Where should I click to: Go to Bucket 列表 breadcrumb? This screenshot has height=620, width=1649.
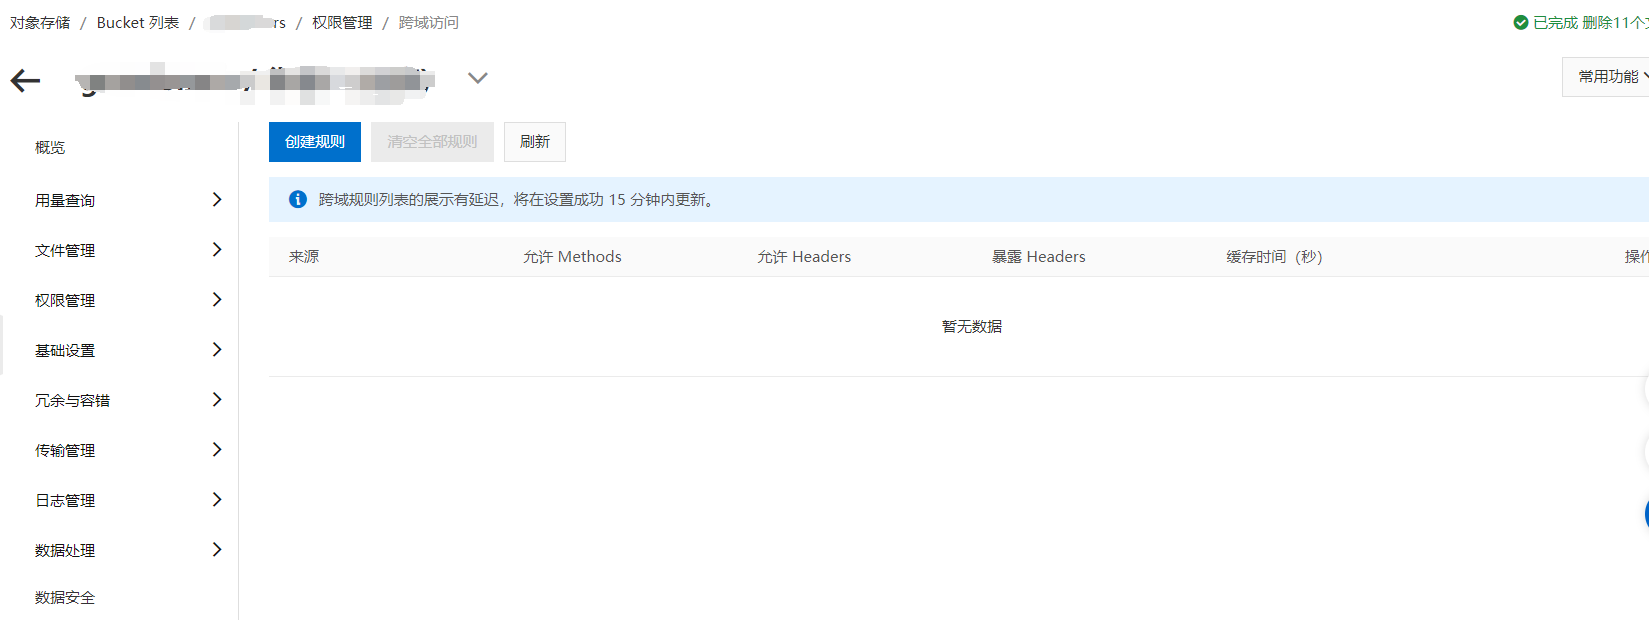pos(138,22)
